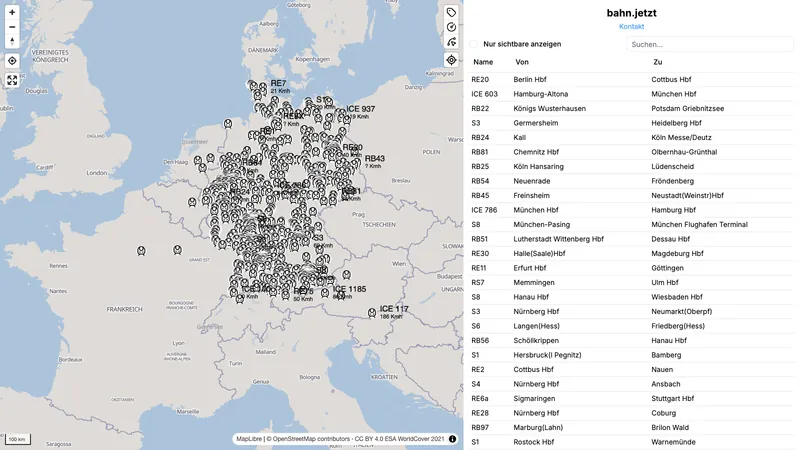Select RB81 Chemnitz Hbf row

click(631, 152)
